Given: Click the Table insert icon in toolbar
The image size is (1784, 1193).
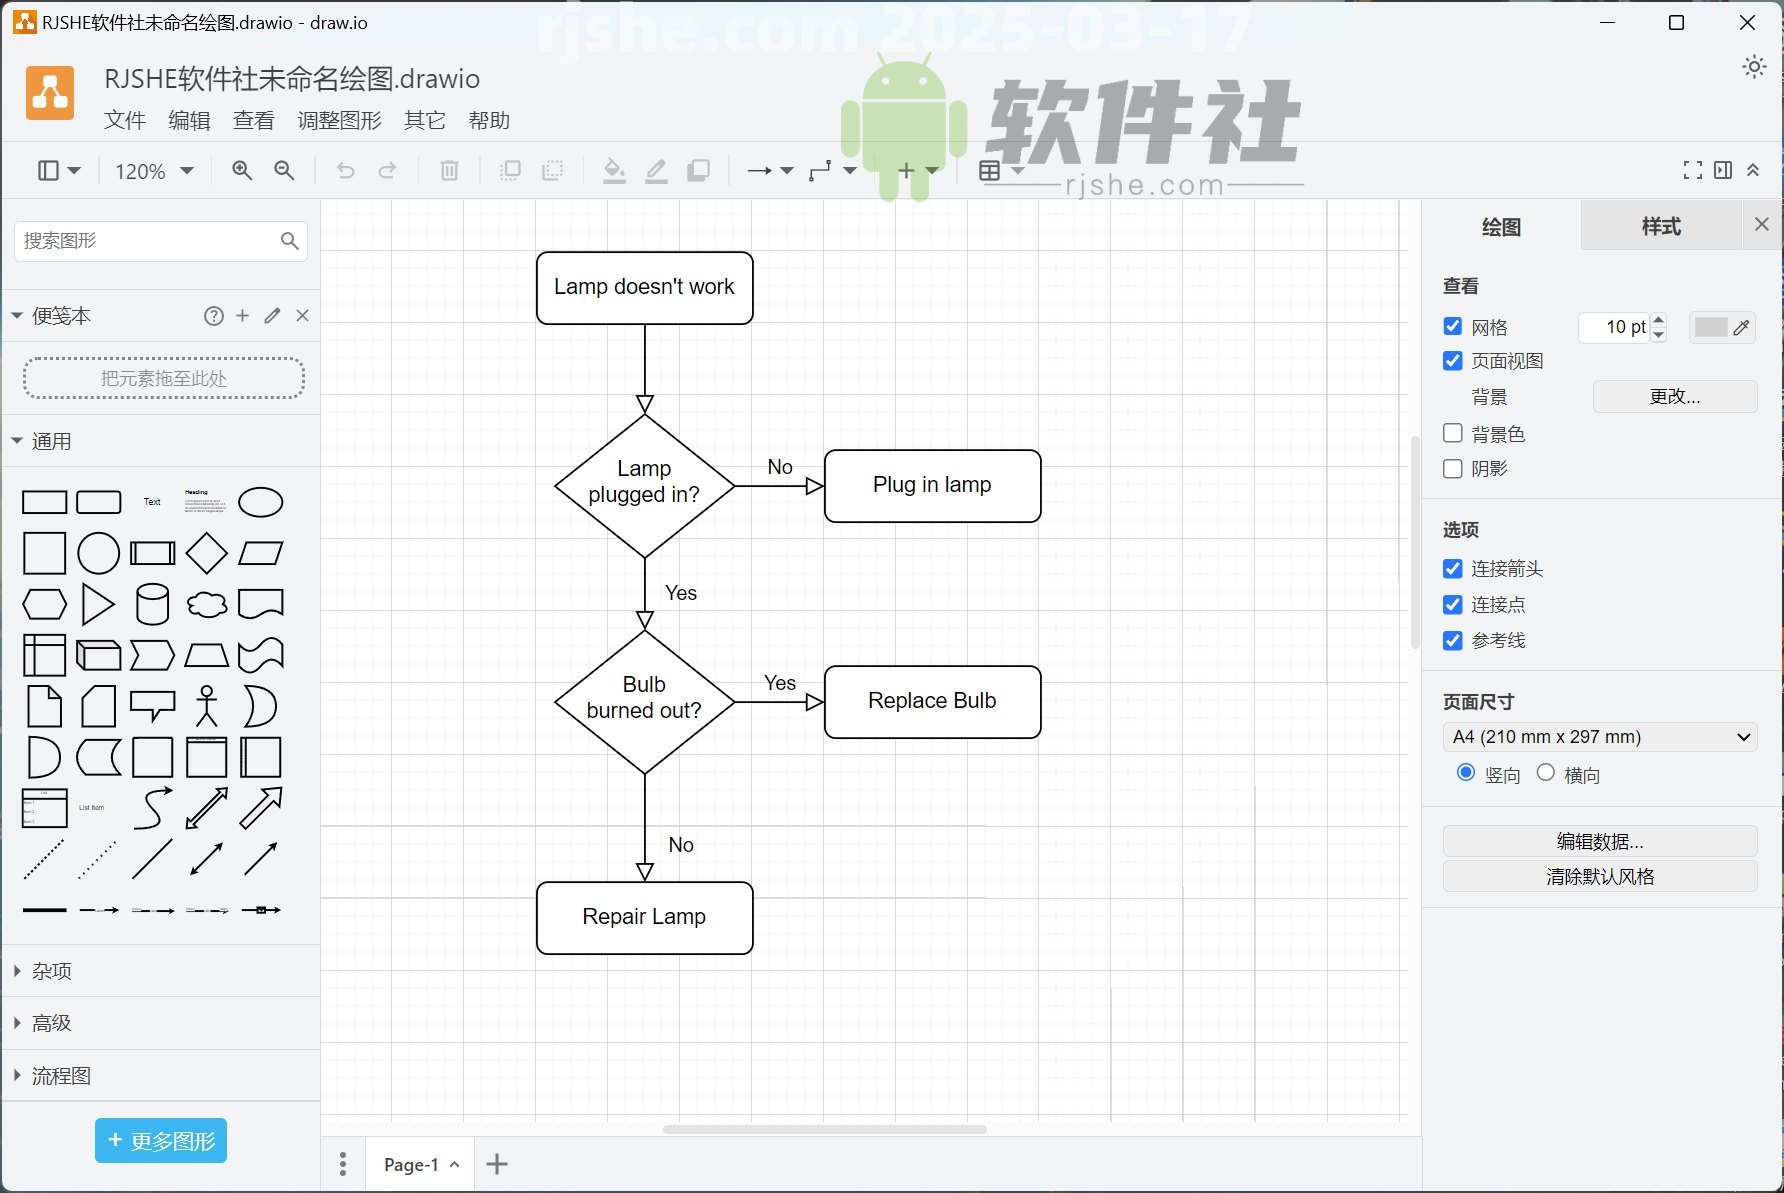Looking at the screenshot, I should (991, 170).
